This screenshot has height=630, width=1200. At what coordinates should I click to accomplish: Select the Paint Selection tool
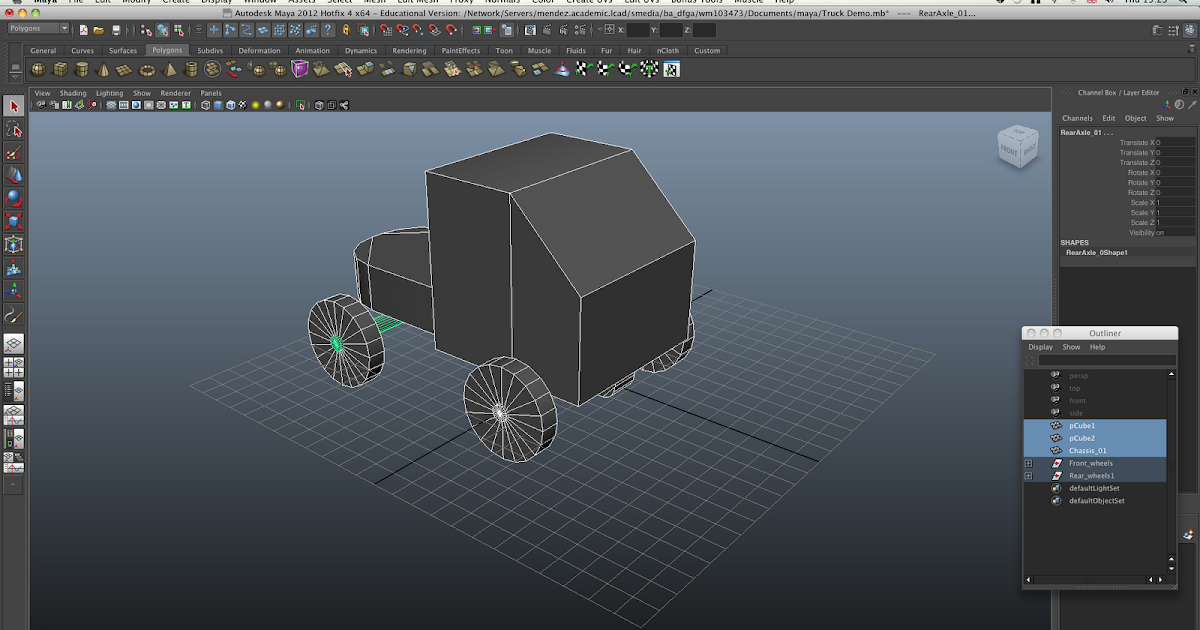pyautogui.click(x=13, y=153)
